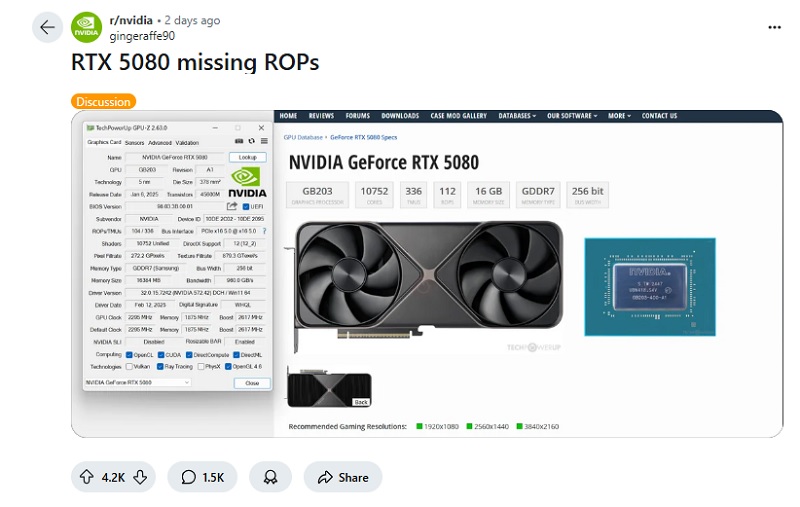
Task: Downvote the RTX 5080 post
Action: point(140,477)
